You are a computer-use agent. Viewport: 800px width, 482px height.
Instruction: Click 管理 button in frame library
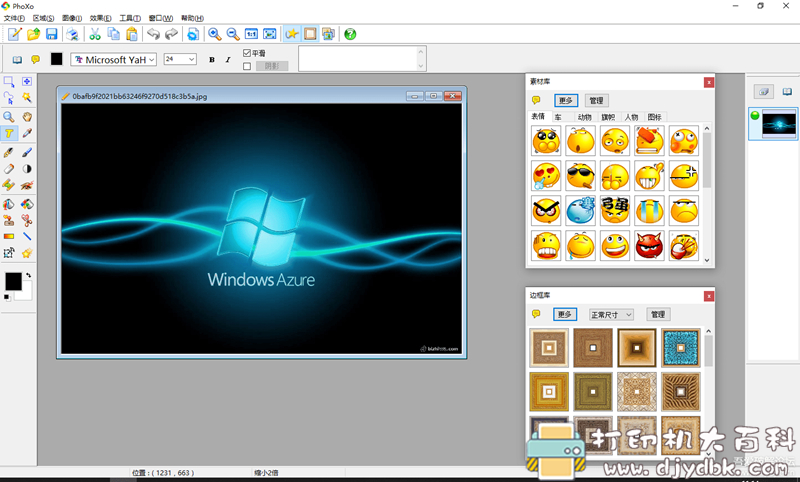tap(658, 314)
